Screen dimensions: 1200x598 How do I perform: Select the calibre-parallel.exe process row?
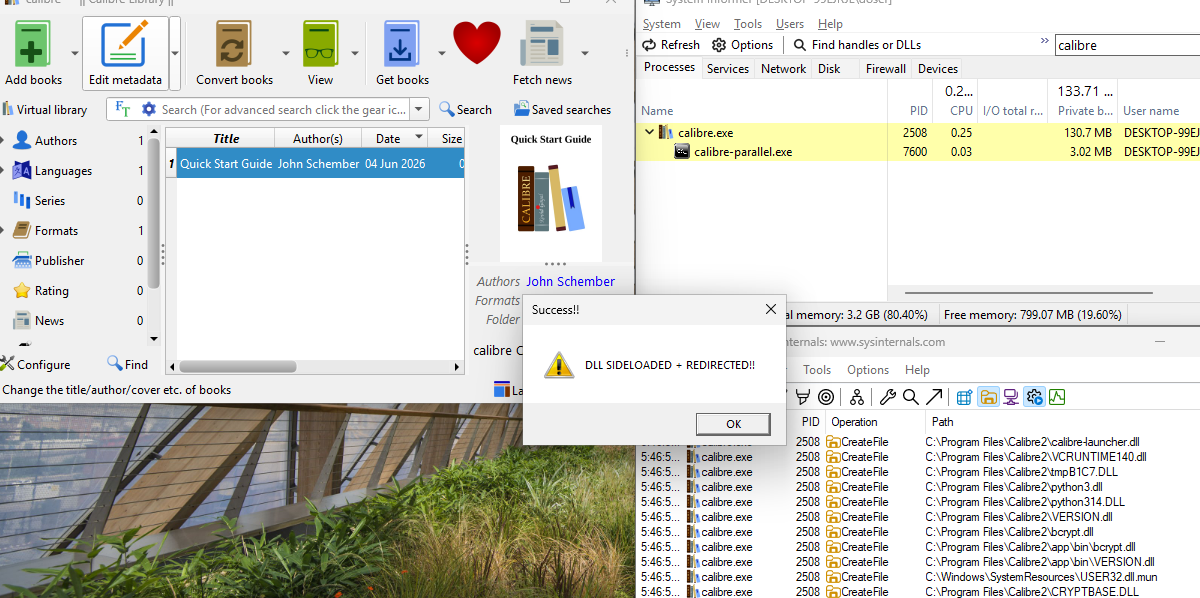[920, 152]
